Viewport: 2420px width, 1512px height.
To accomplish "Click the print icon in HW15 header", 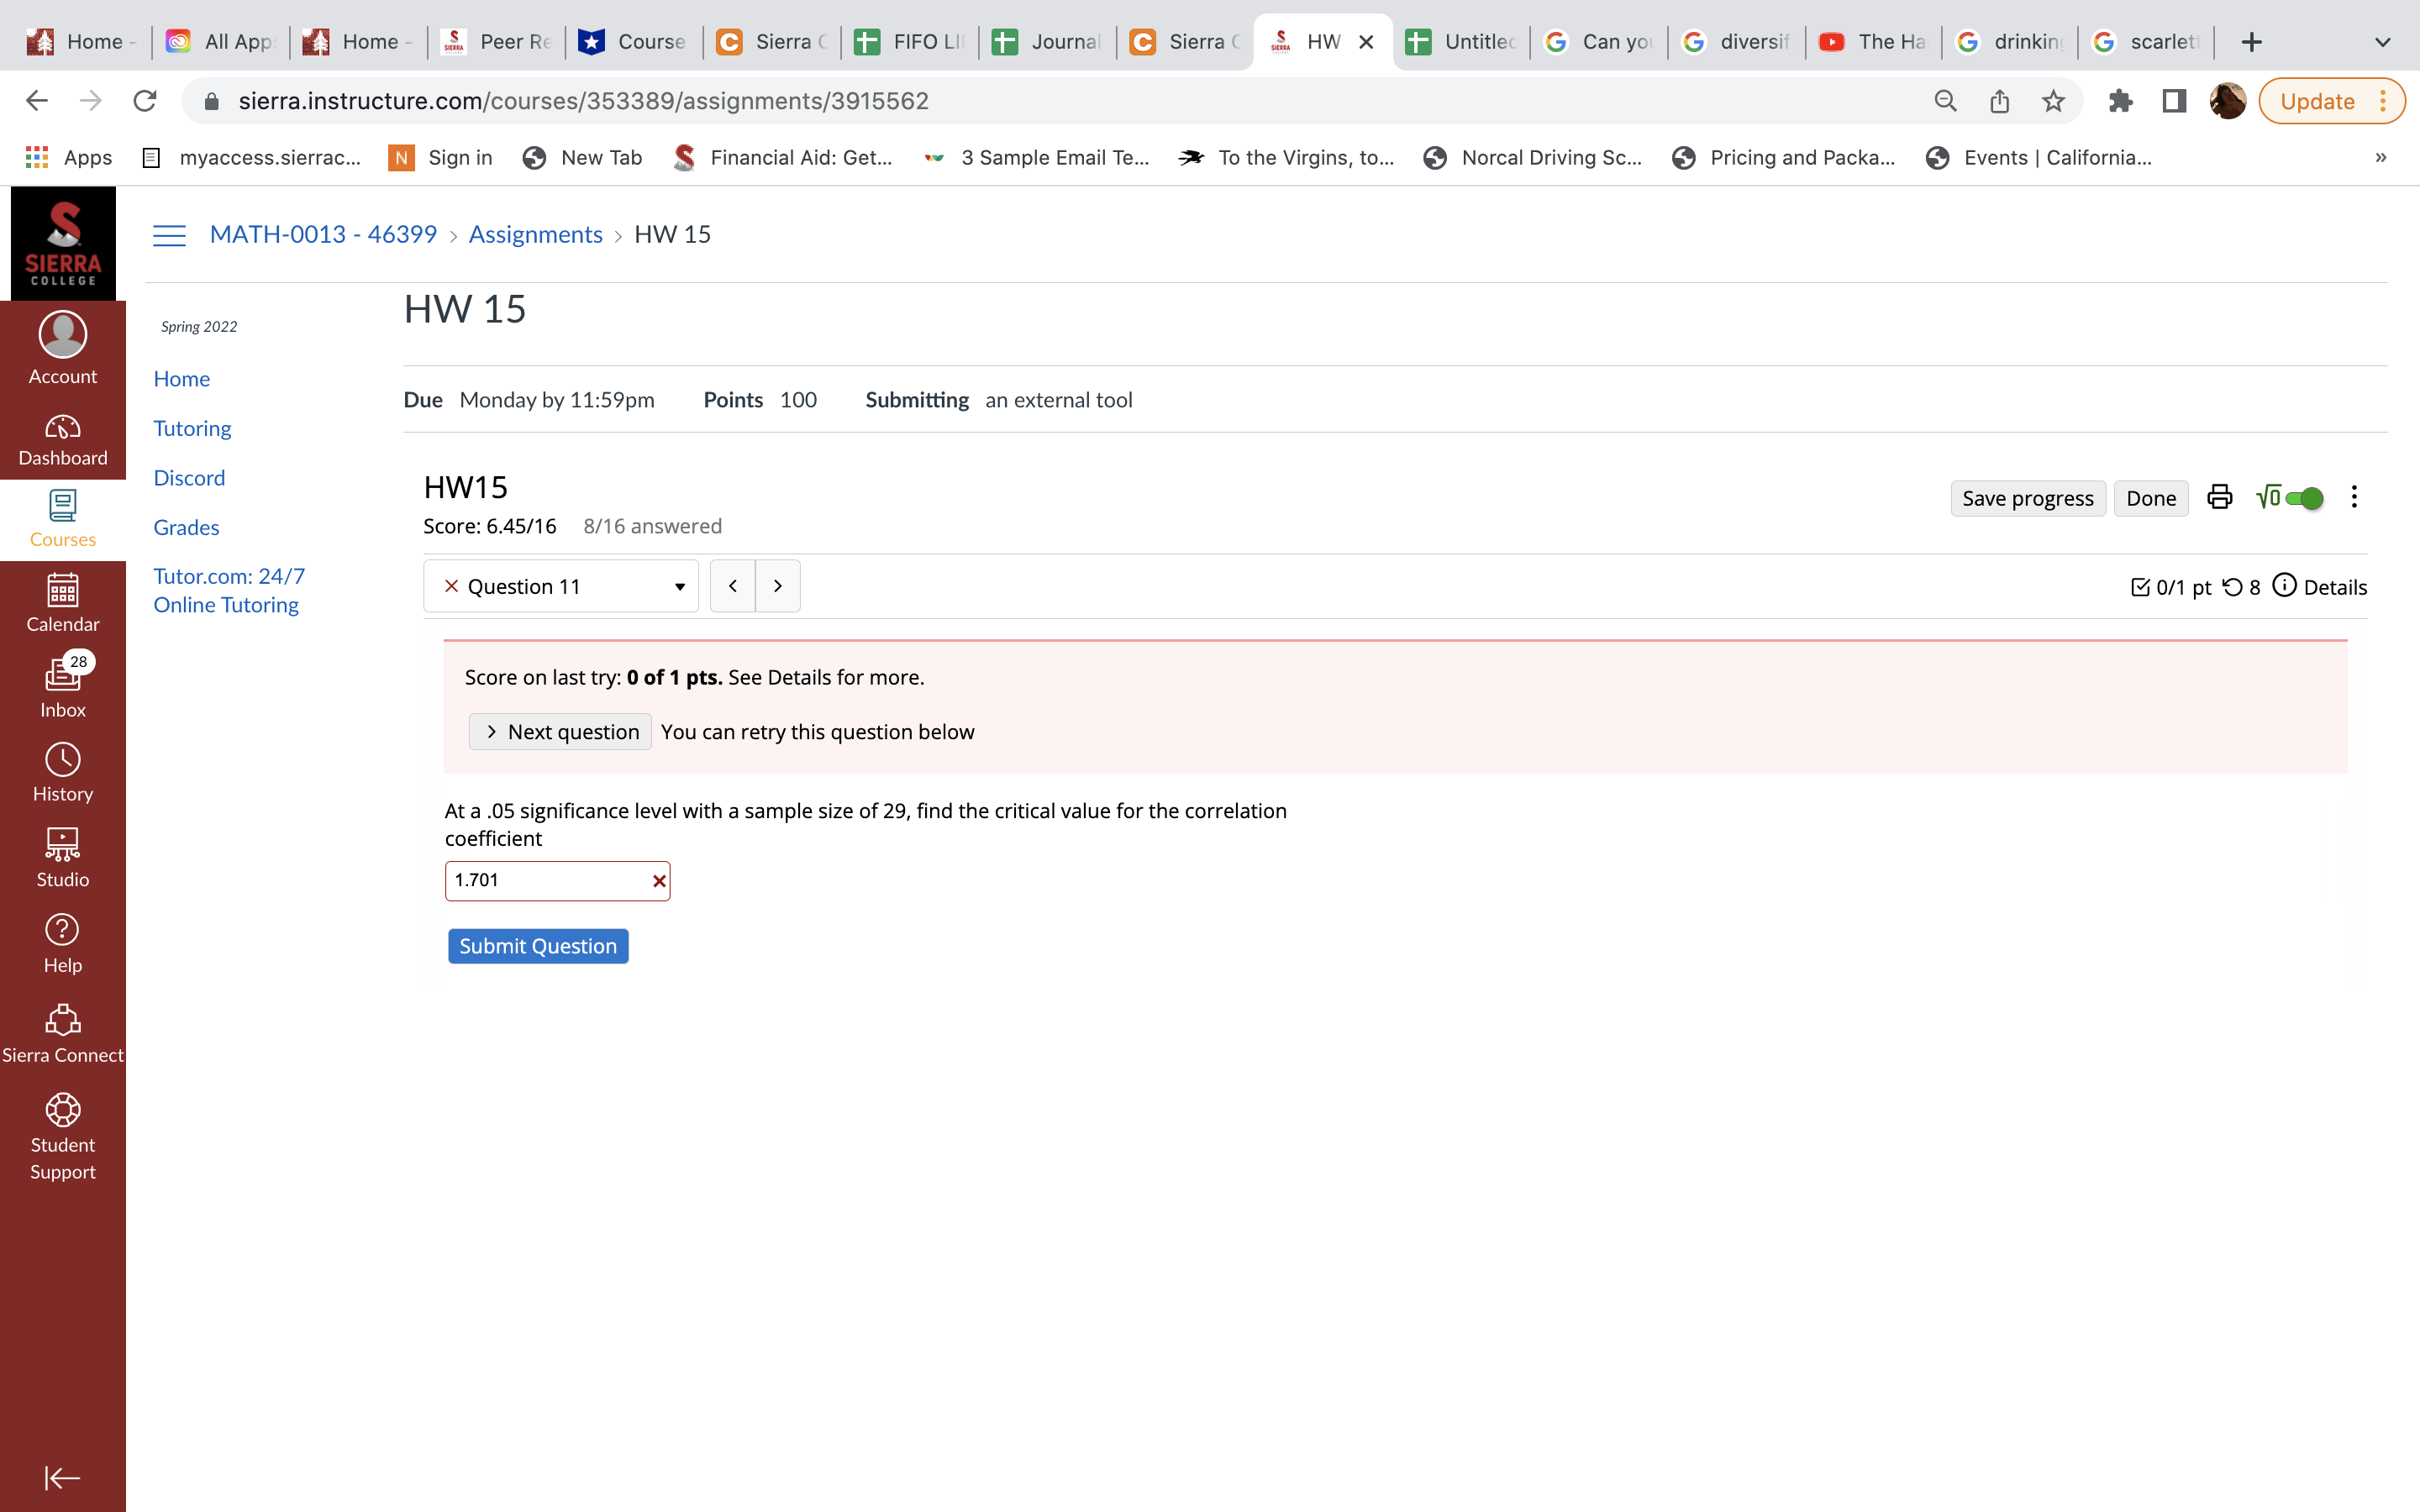I will click(2219, 497).
